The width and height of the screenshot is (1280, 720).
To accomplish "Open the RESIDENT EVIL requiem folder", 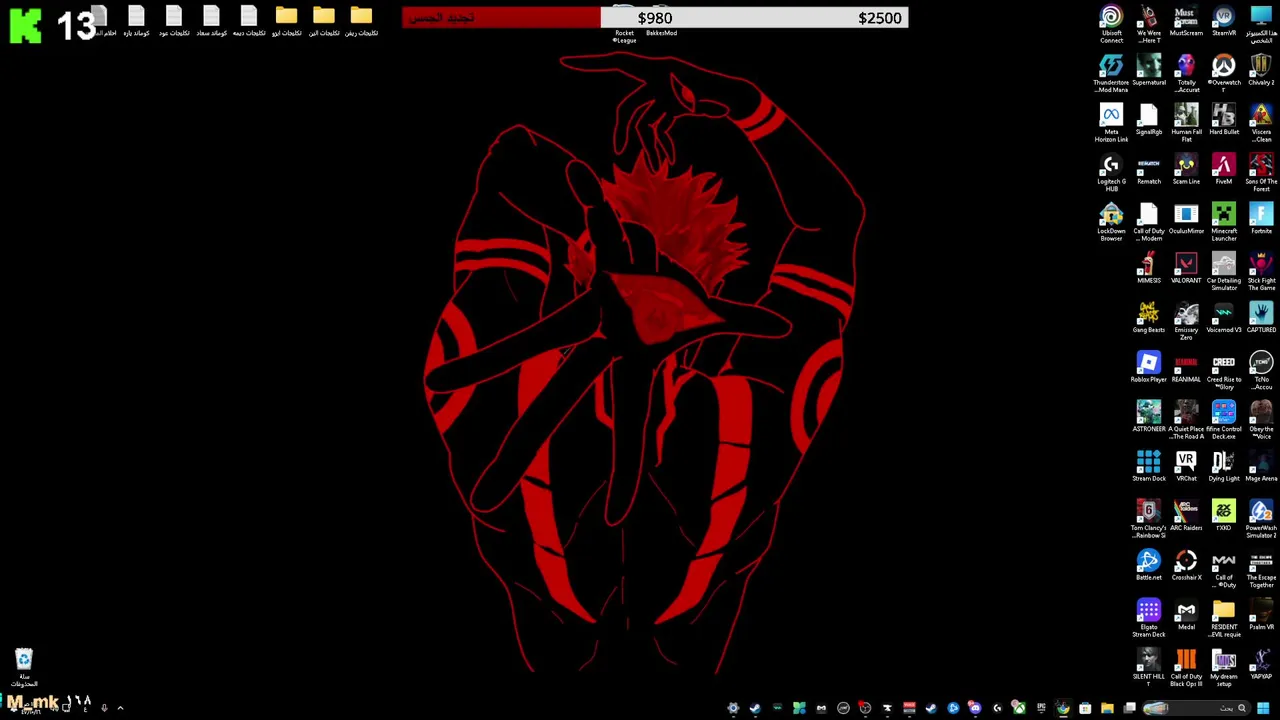I will pos(1223,619).
